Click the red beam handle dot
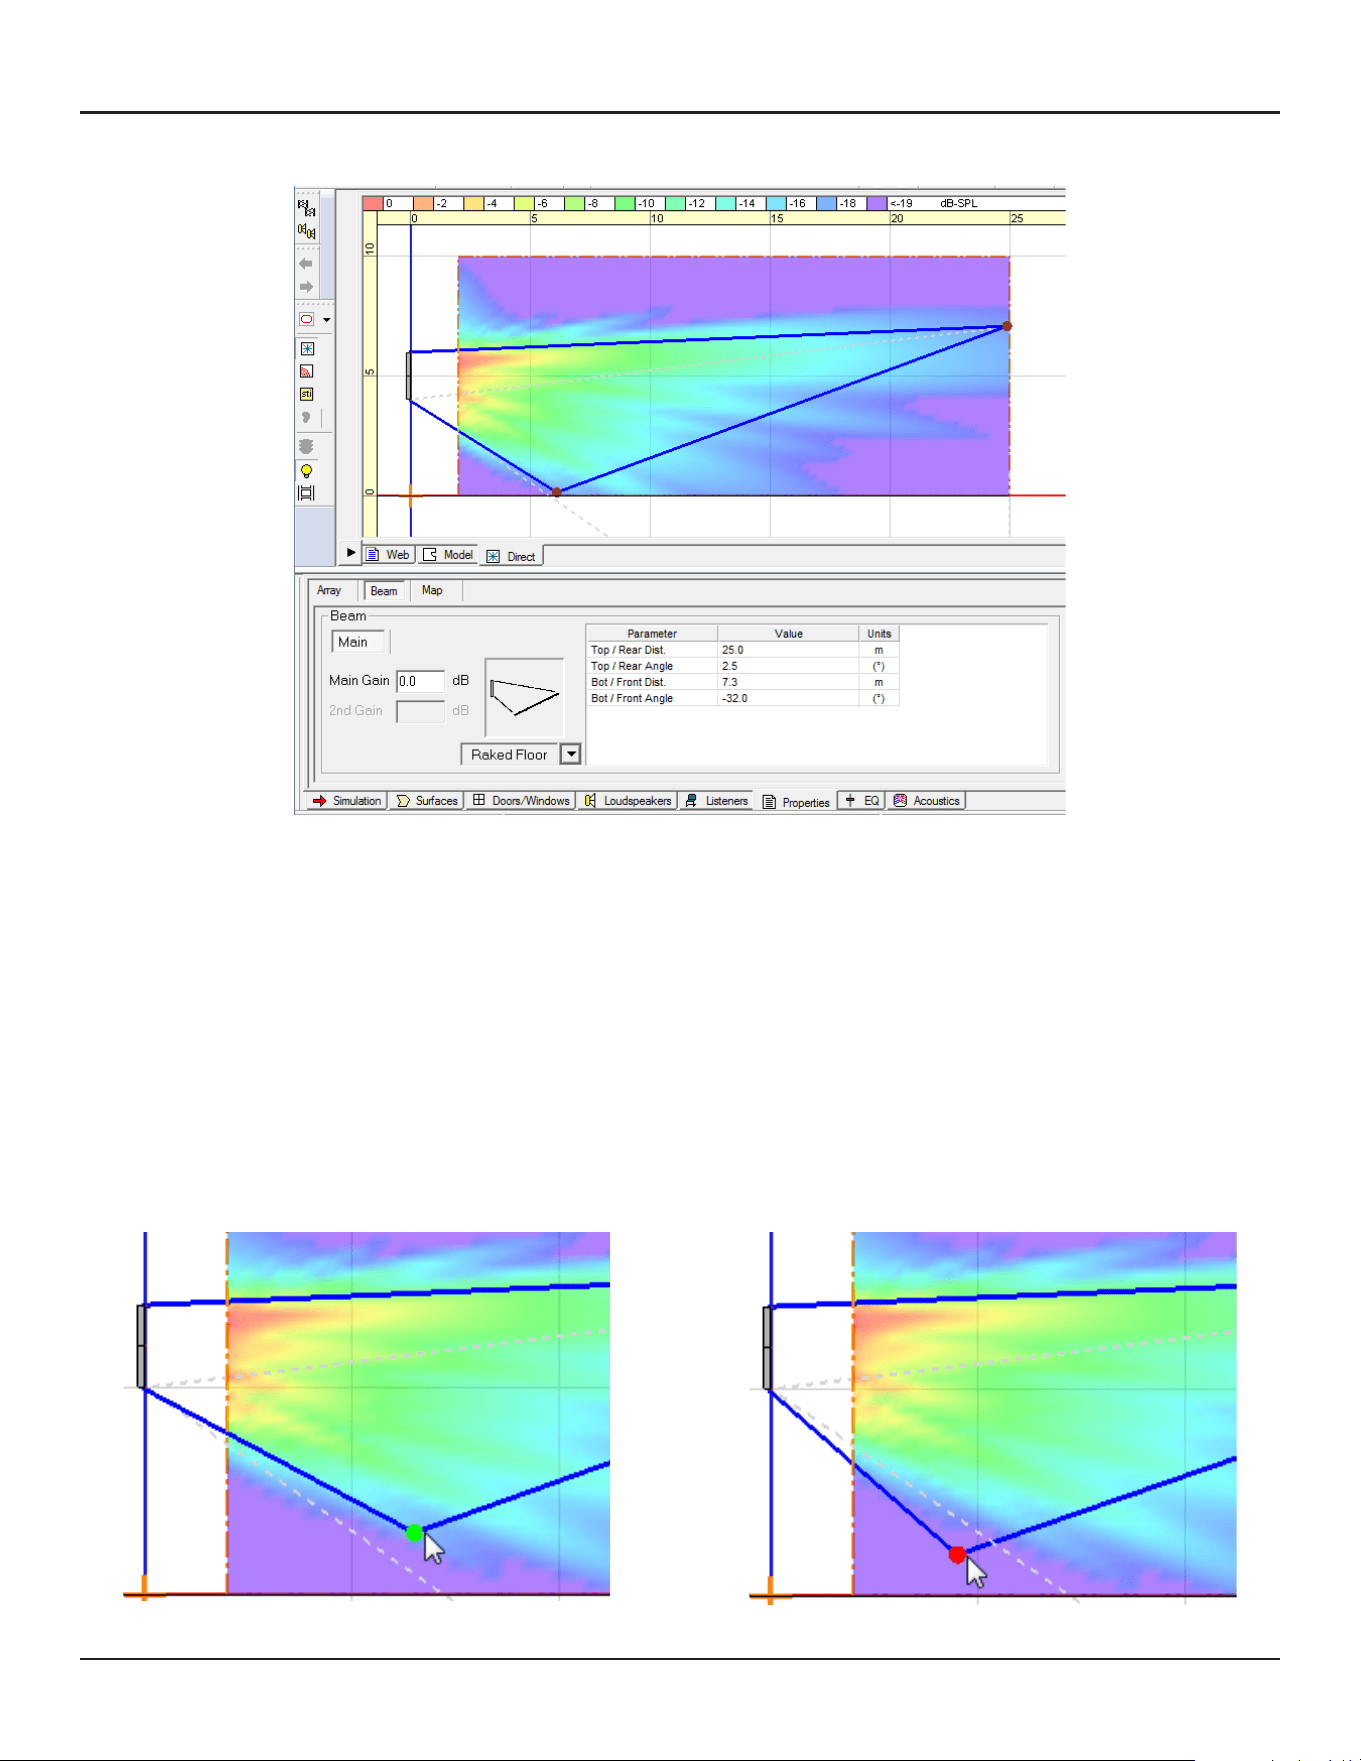 (x=957, y=1555)
